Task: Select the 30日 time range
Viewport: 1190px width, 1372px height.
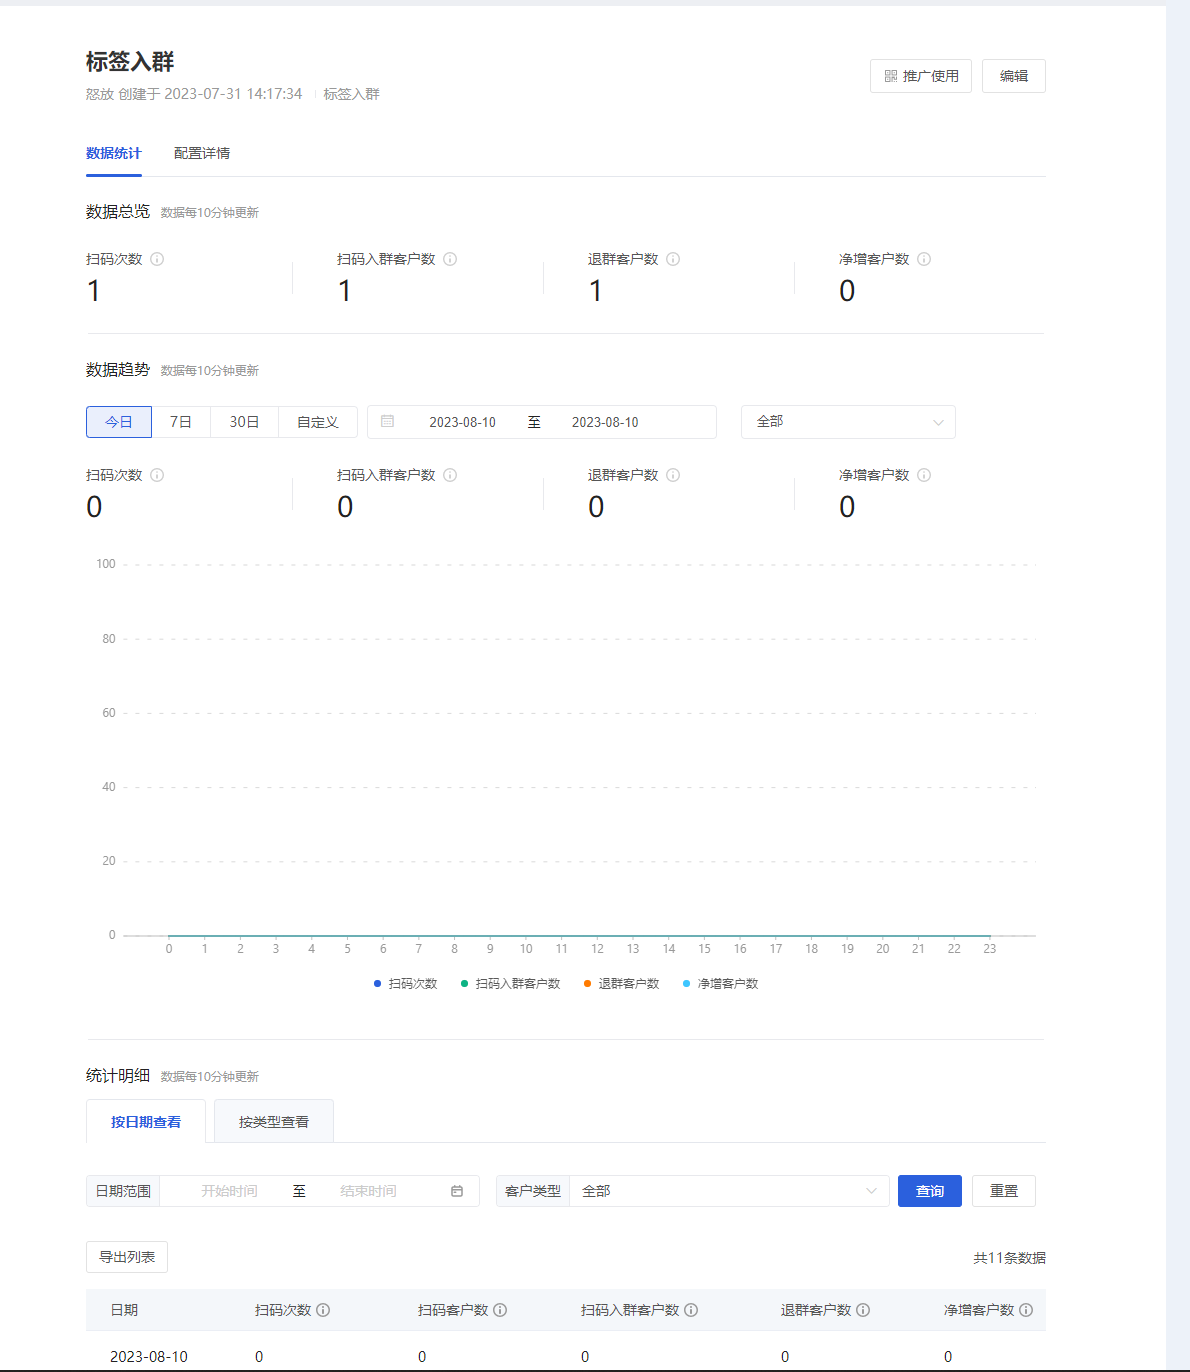Action: [244, 422]
